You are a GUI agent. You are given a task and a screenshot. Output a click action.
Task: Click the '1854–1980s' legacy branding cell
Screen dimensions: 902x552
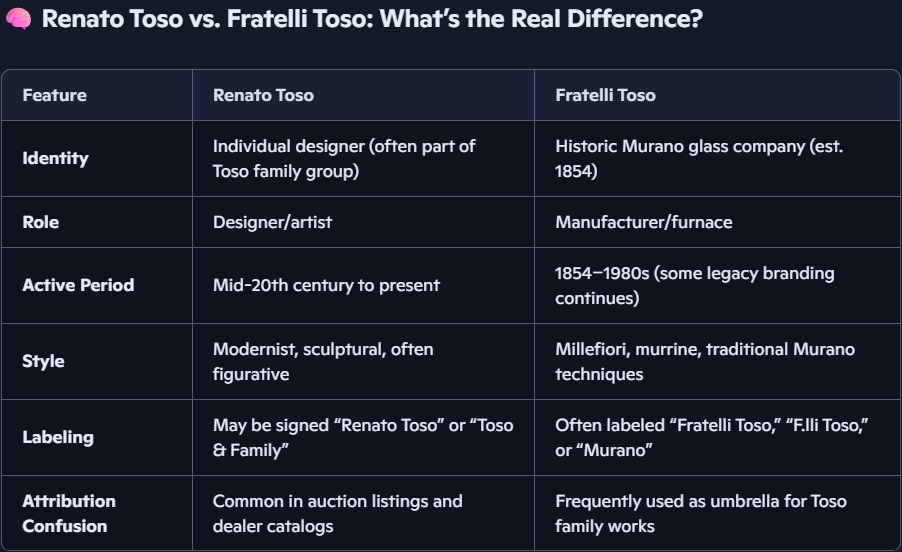(694, 285)
